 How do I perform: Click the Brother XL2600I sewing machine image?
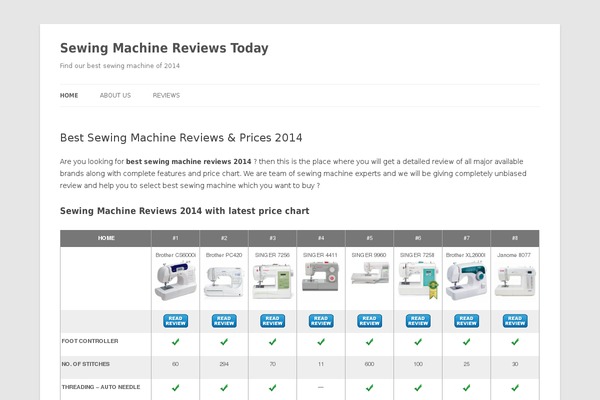[x=466, y=281]
